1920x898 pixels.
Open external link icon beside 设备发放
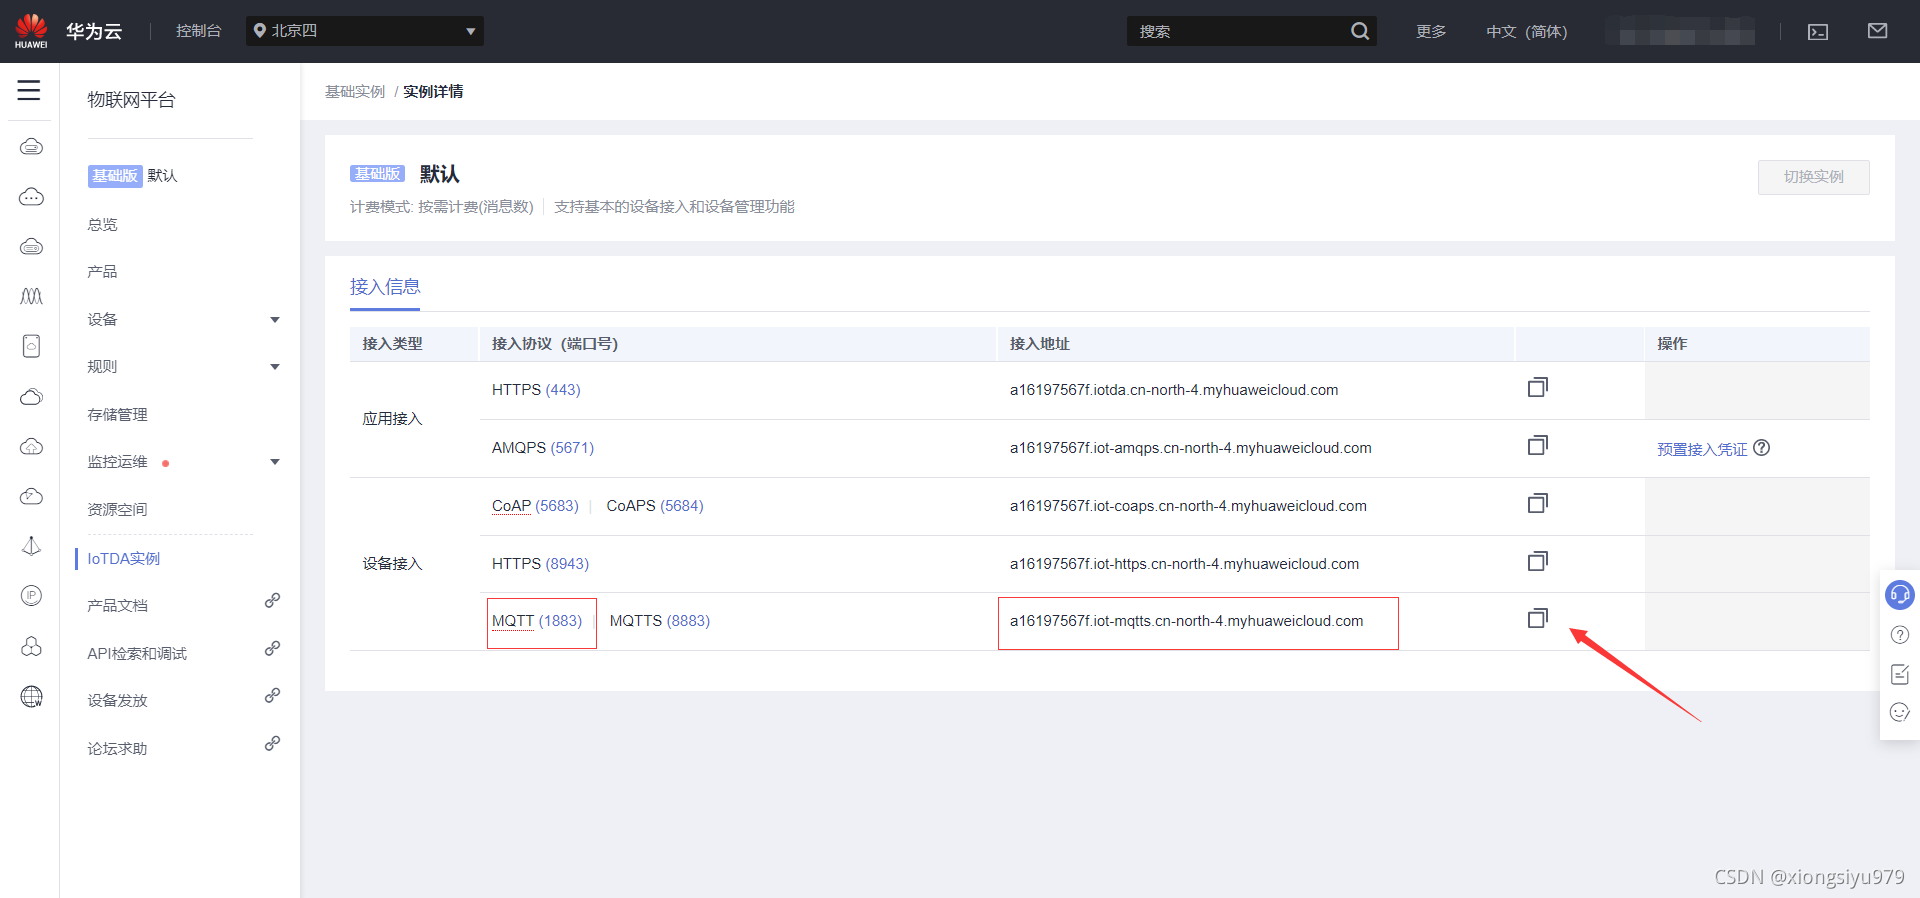272,695
